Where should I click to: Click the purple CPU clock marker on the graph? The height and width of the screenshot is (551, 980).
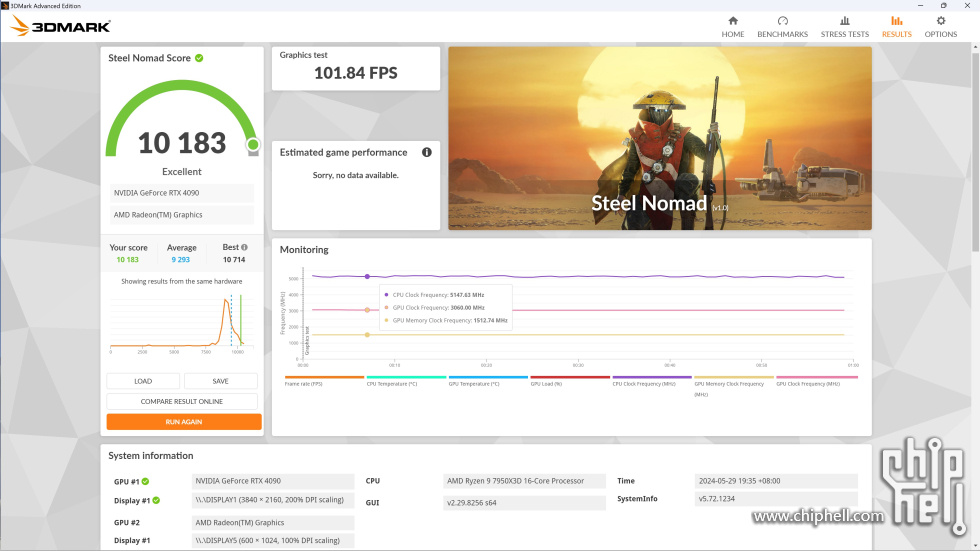(x=368, y=276)
